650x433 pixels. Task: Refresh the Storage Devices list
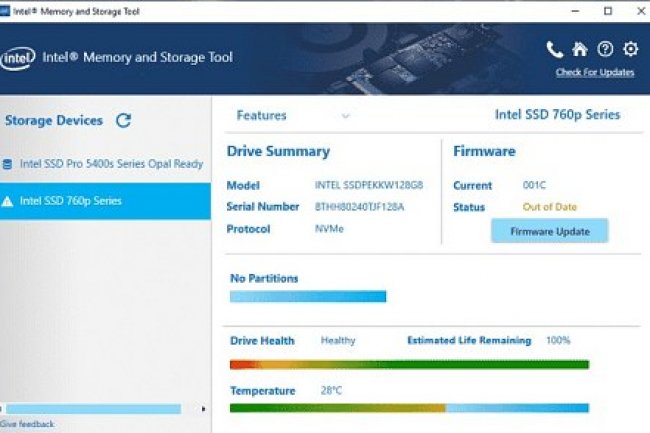coord(124,120)
